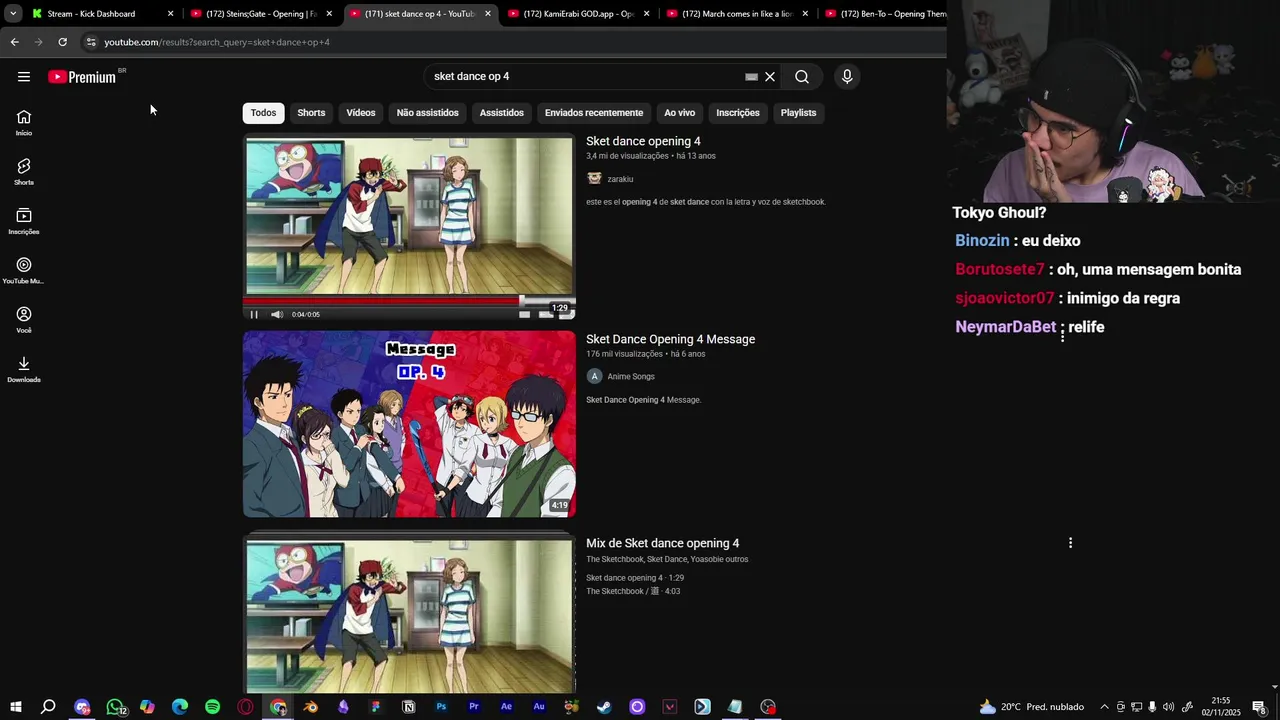The height and width of the screenshot is (720, 1280).
Task: Click the Message OP. 4 thumbnail
Action: [409, 424]
